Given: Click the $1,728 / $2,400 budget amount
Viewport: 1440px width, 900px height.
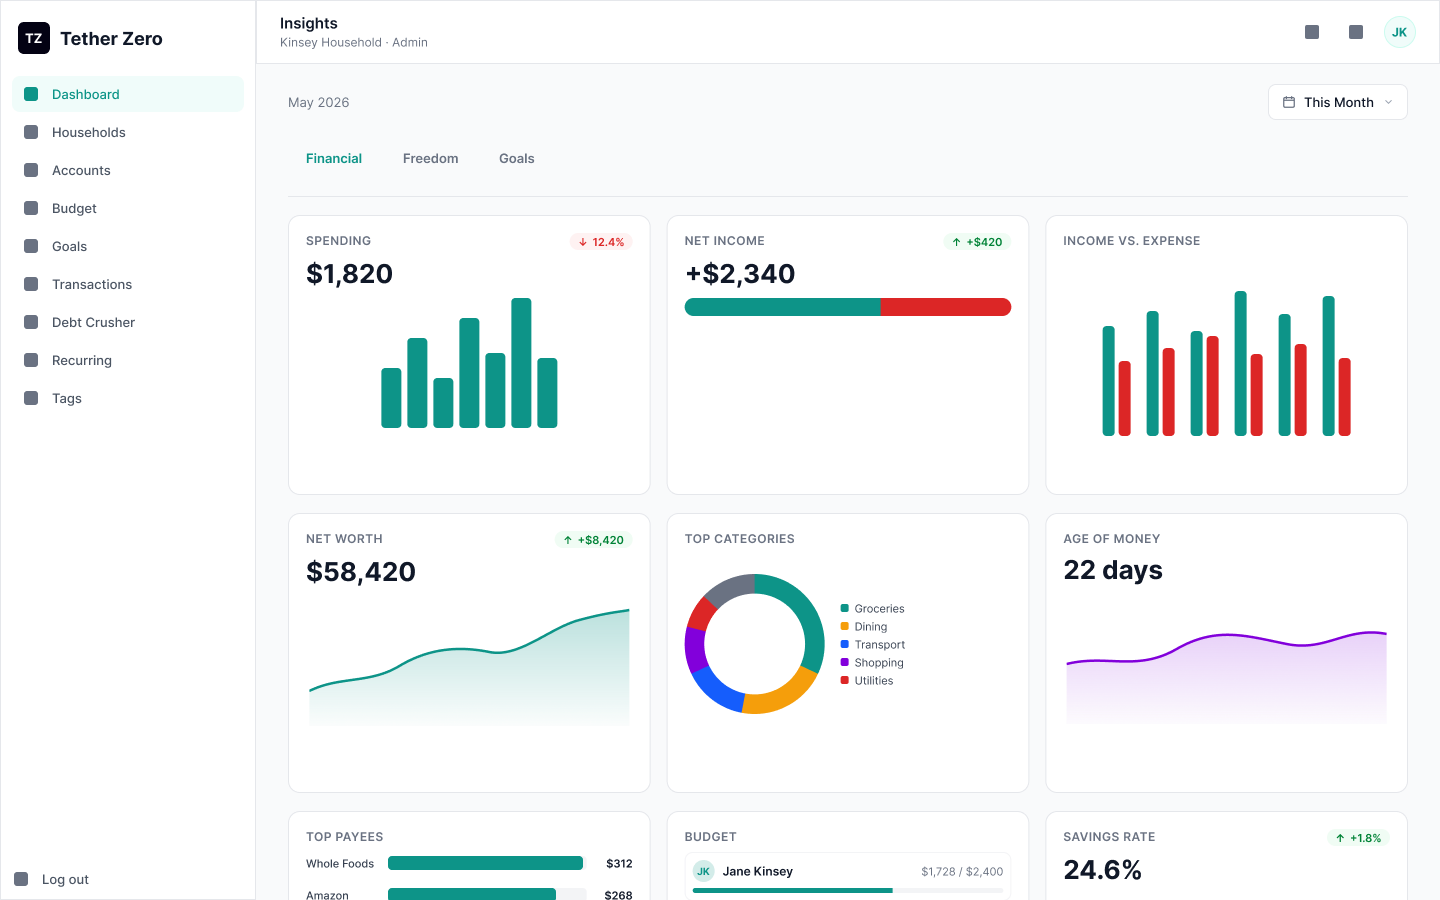Looking at the screenshot, I should (x=962, y=871).
